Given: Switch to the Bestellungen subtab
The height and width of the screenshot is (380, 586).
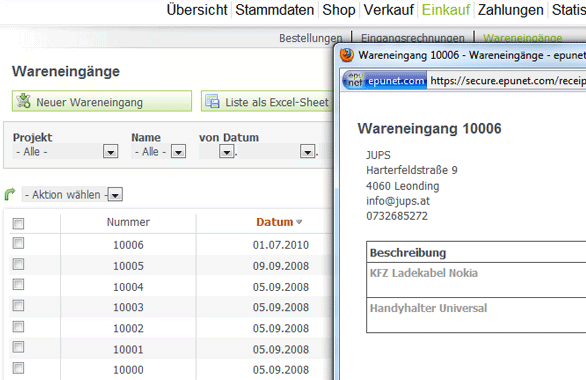Looking at the screenshot, I should click(x=311, y=38).
